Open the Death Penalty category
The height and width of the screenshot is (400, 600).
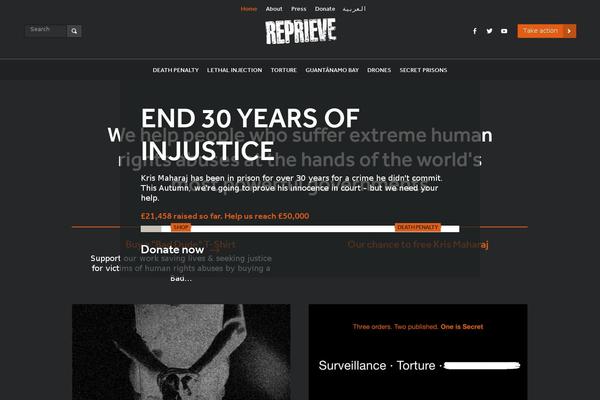point(176,70)
